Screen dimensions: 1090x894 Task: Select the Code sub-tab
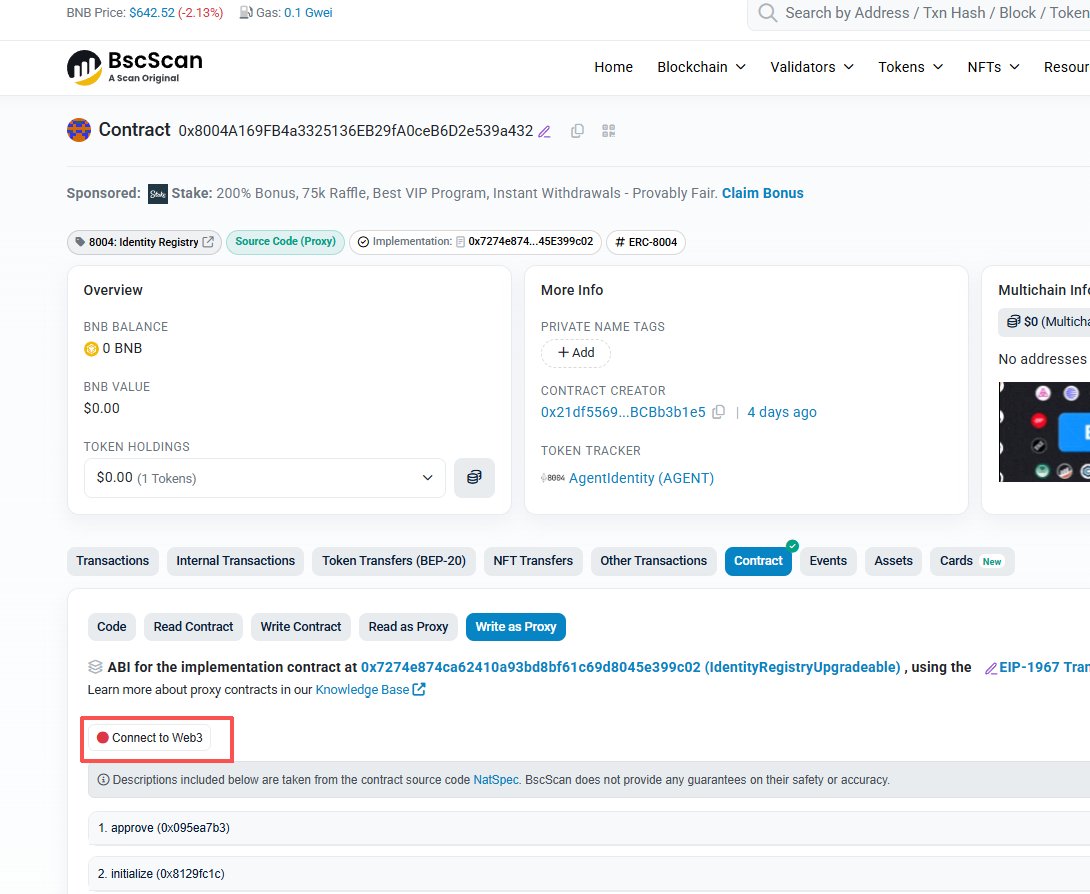click(112, 627)
